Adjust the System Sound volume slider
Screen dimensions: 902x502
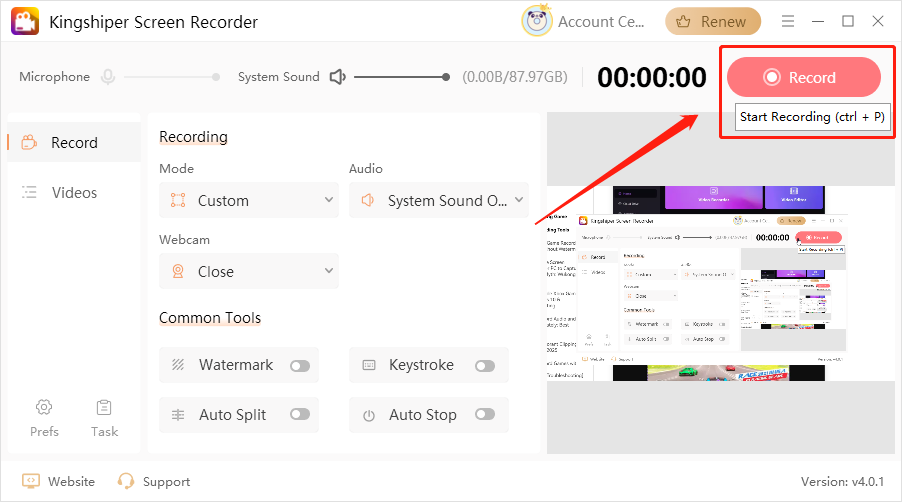click(x=402, y=76)
